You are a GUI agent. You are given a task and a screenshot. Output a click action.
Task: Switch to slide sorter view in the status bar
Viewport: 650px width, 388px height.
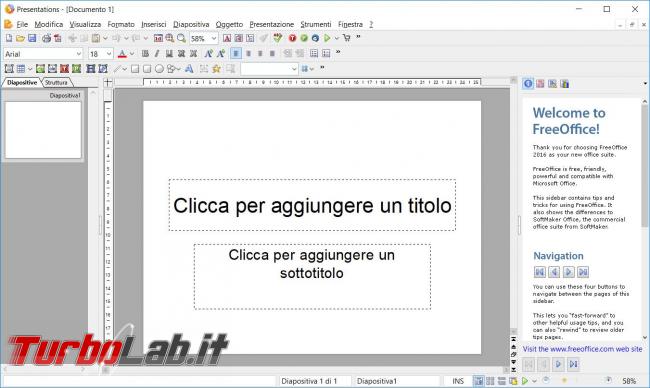490,381
